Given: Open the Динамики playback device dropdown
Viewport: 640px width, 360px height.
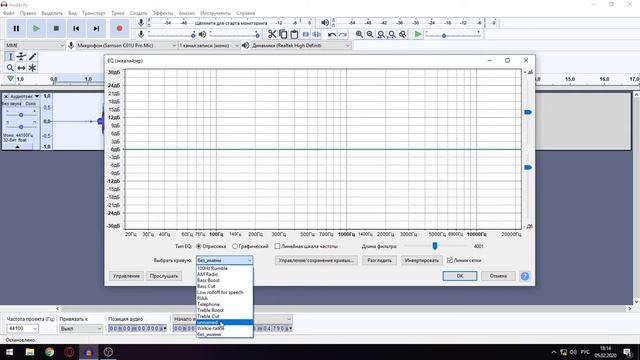Looking at the screenshot, I should click(300, 45).
